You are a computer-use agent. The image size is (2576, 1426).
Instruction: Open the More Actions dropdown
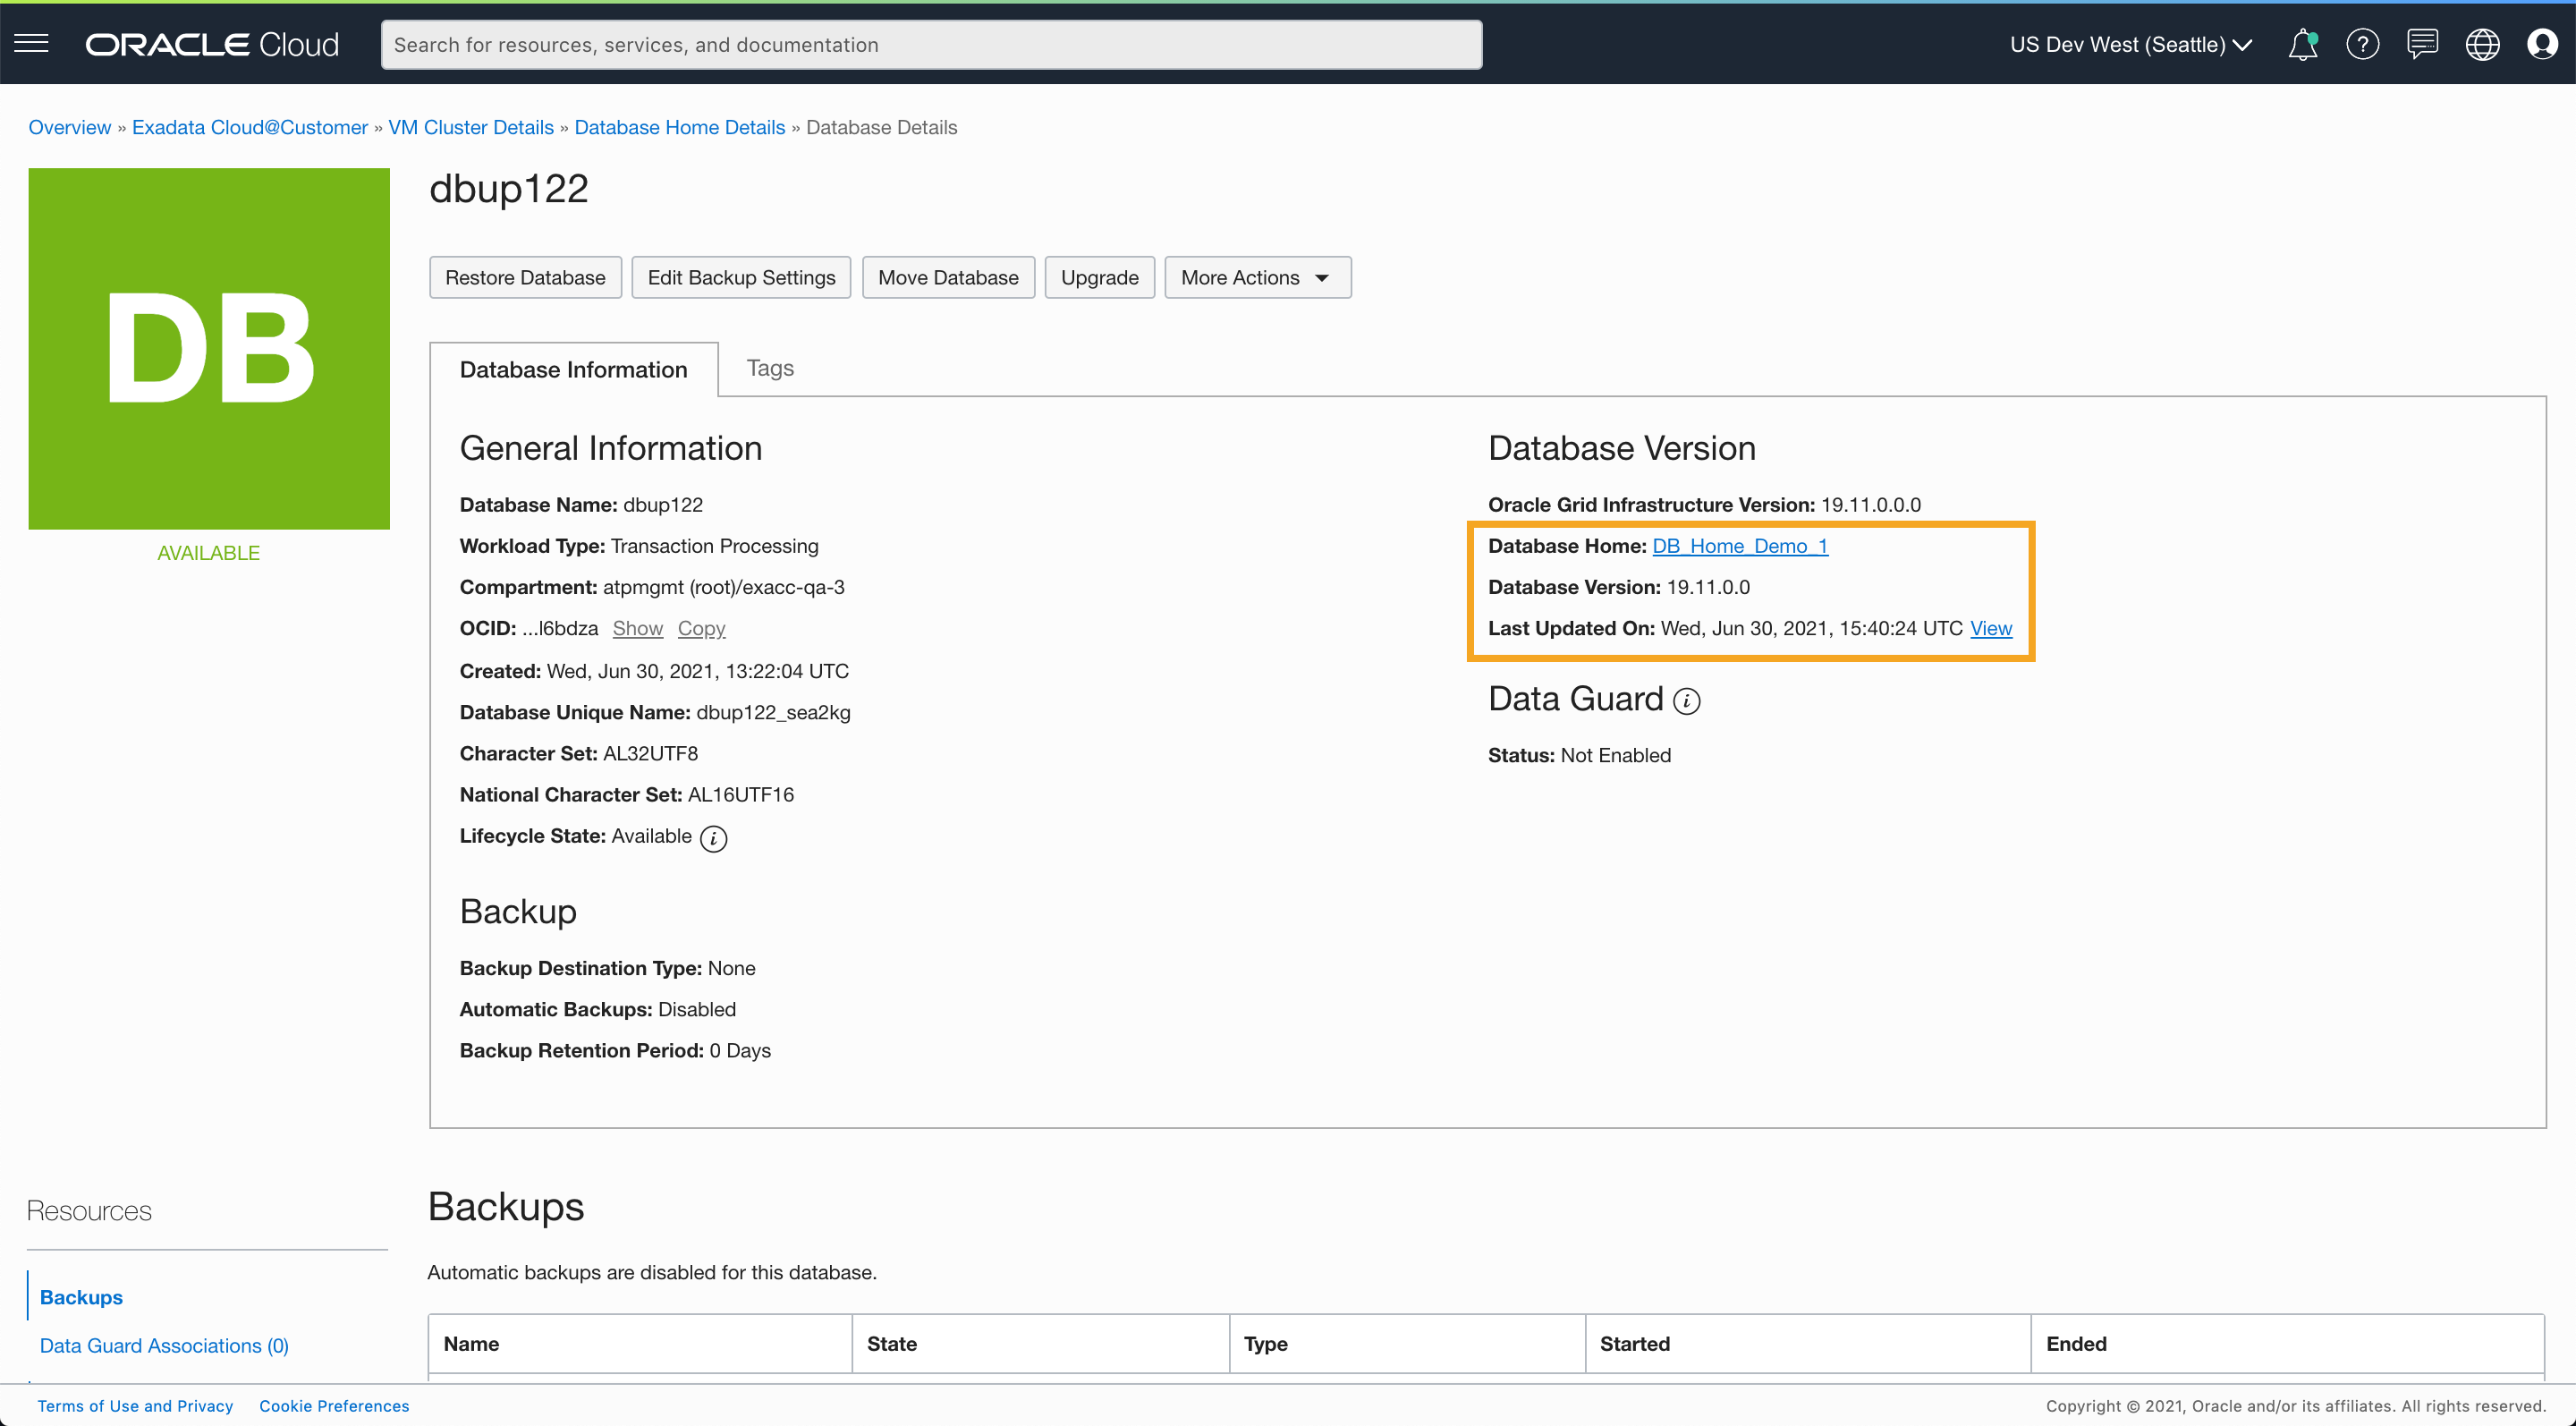point(1256,277)
